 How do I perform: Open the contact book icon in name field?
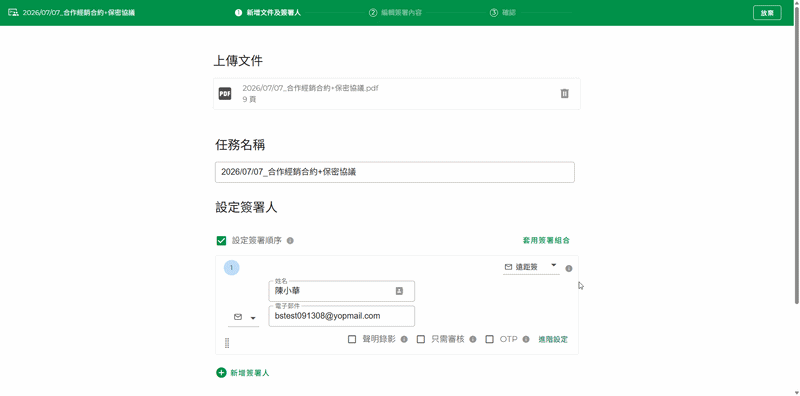pos(399,291)
